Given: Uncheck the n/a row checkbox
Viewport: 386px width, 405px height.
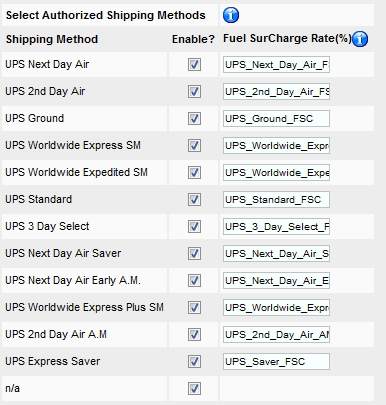Looking at the screenshot, I should 194,388.
